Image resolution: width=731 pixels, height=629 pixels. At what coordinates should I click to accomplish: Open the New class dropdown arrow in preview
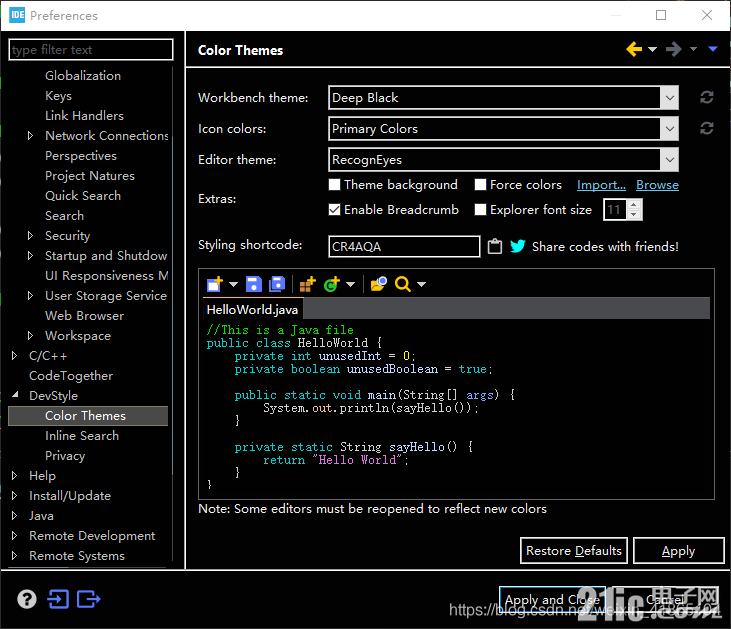(x=351, y=284)
